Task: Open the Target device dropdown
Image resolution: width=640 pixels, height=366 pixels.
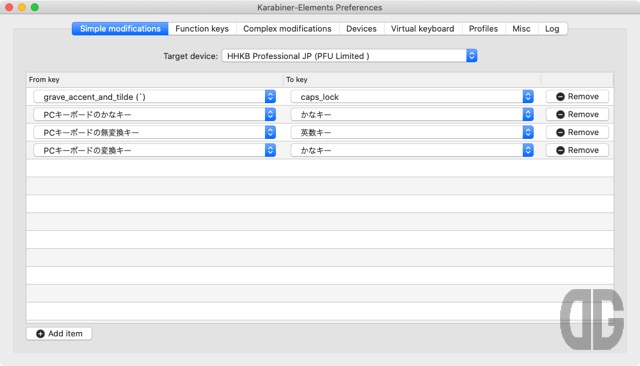Action: 349,56
